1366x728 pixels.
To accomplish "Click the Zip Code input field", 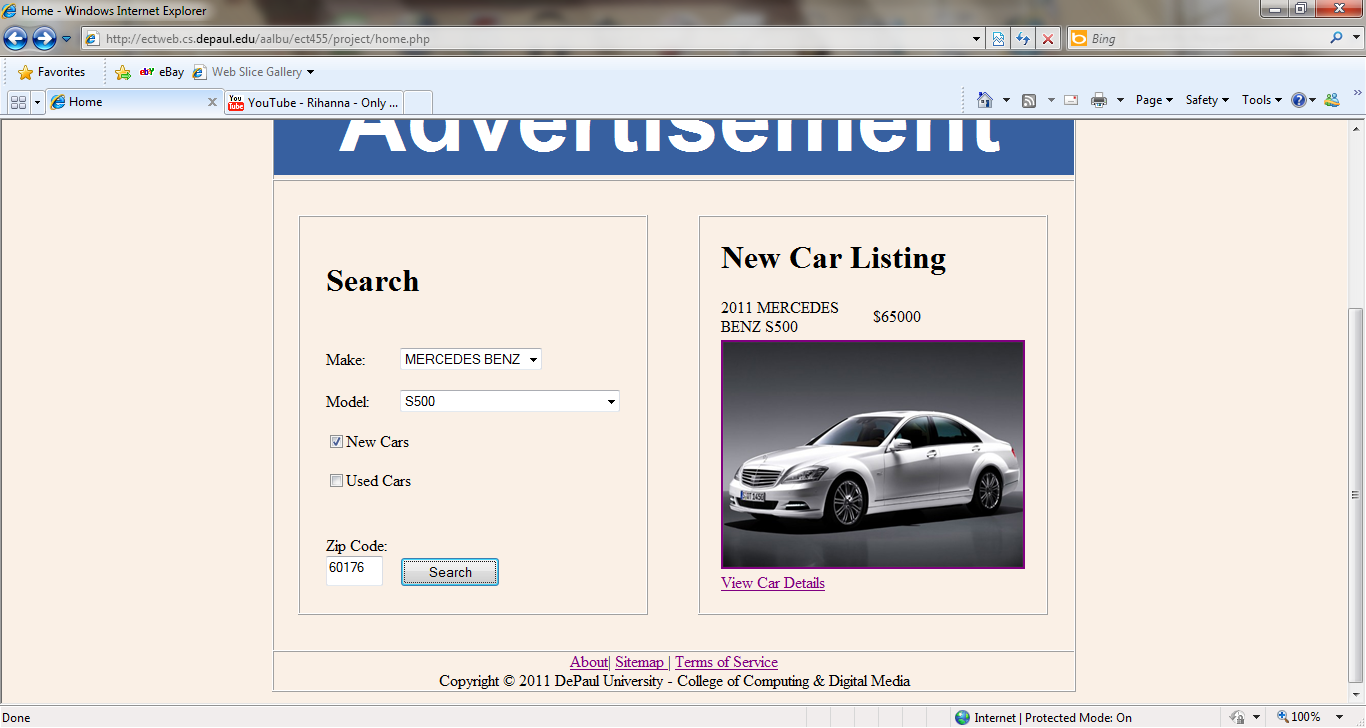I will pos(354,571).
